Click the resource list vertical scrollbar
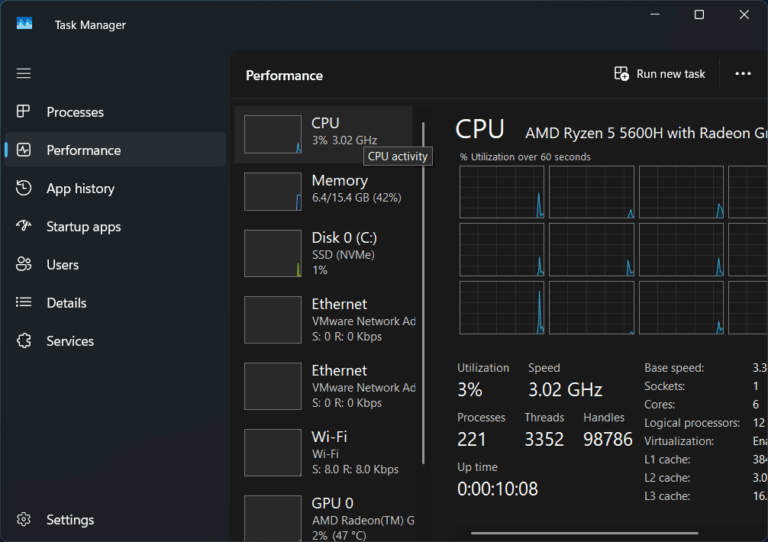This screenshot has width=768, height=542. (x=423, y=293)
